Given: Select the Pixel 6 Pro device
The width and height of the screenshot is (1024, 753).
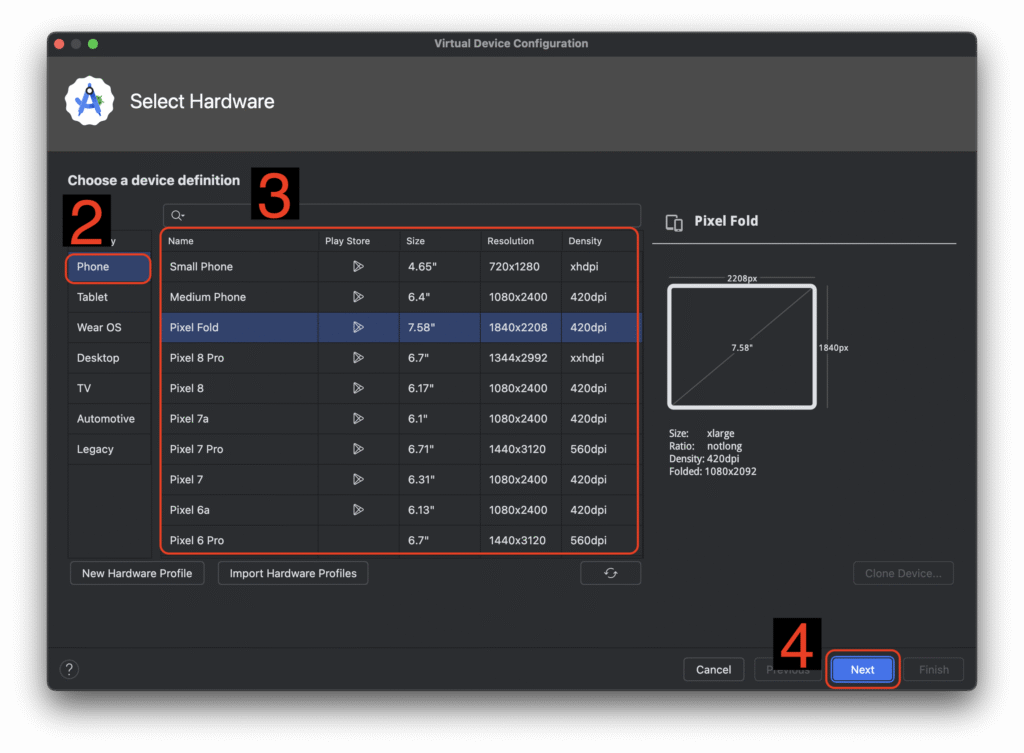Looking at the screenshot, I should click(x=197, y=540).
